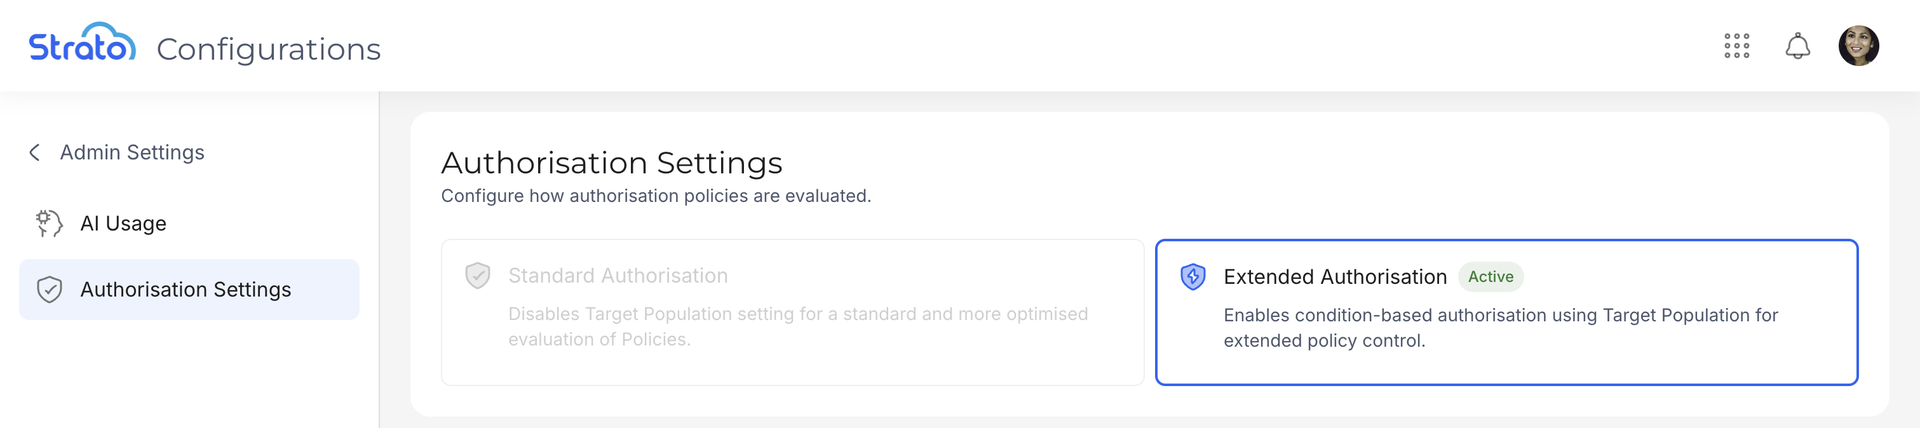Viewport: 1920px width, 428px height.
Task: Open the notifications bell
Action: [1798, 46]
